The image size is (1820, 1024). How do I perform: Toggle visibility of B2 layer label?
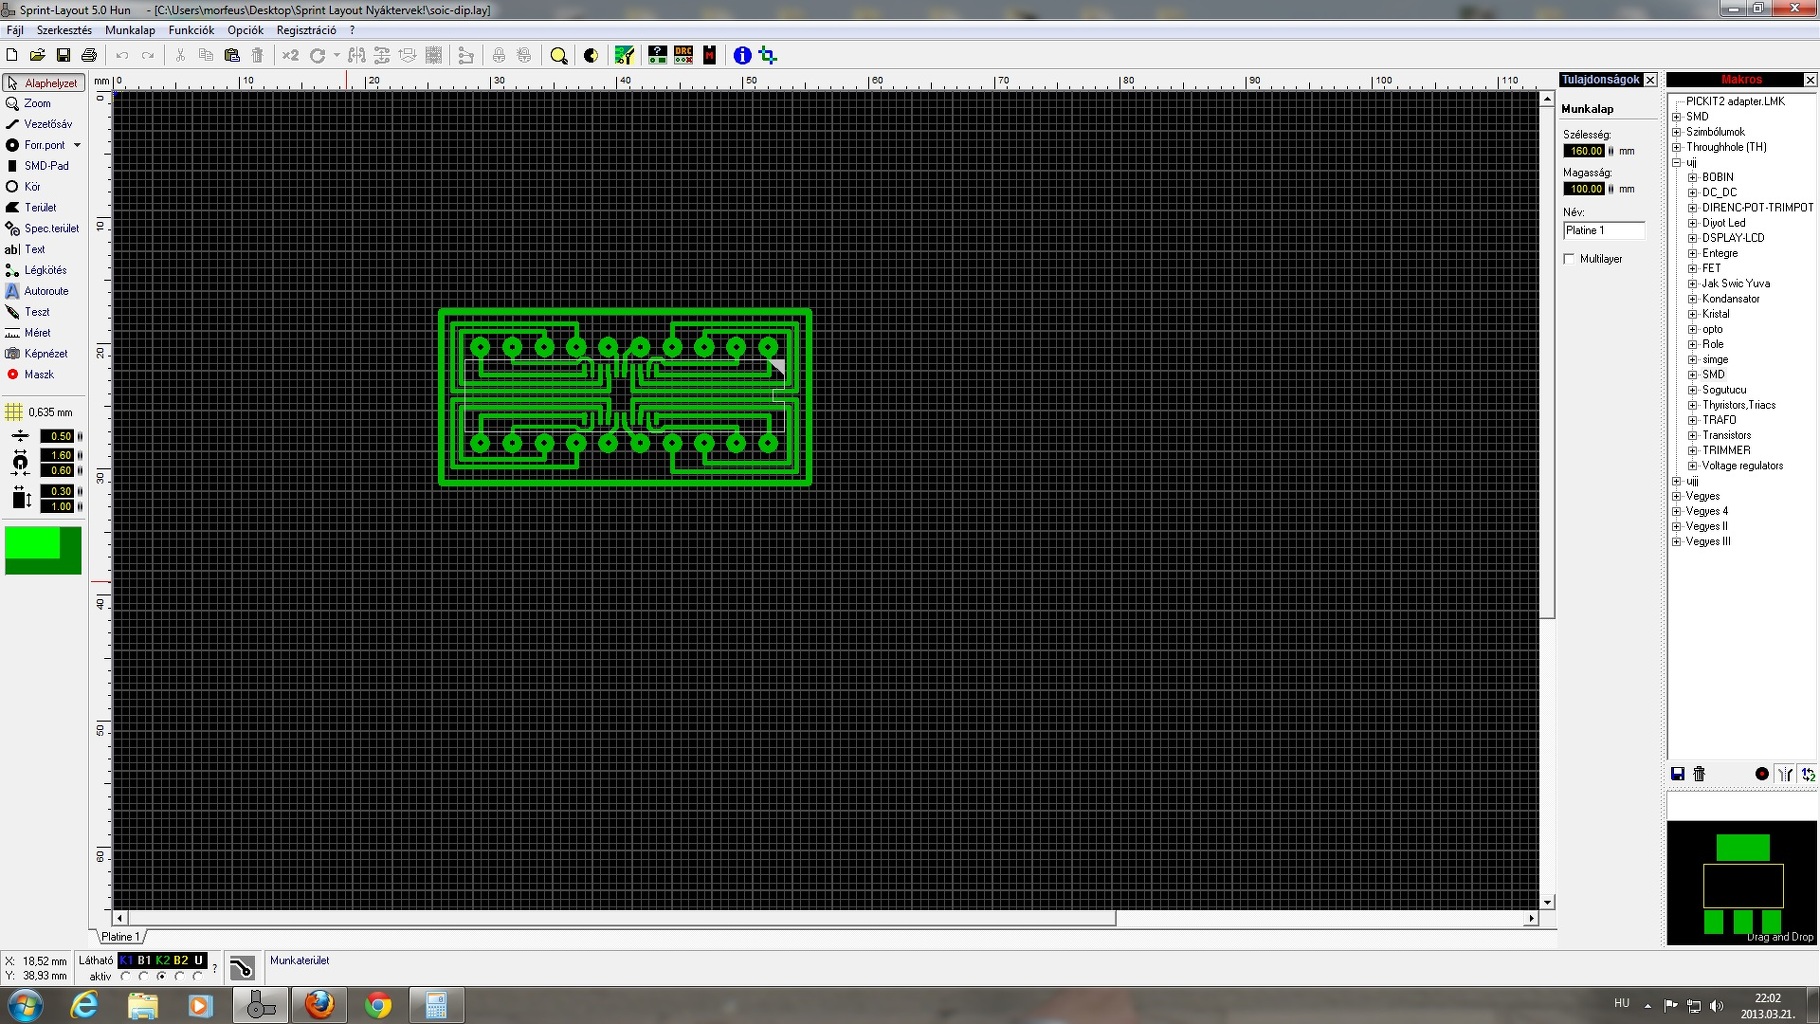[x=180, y=960]
